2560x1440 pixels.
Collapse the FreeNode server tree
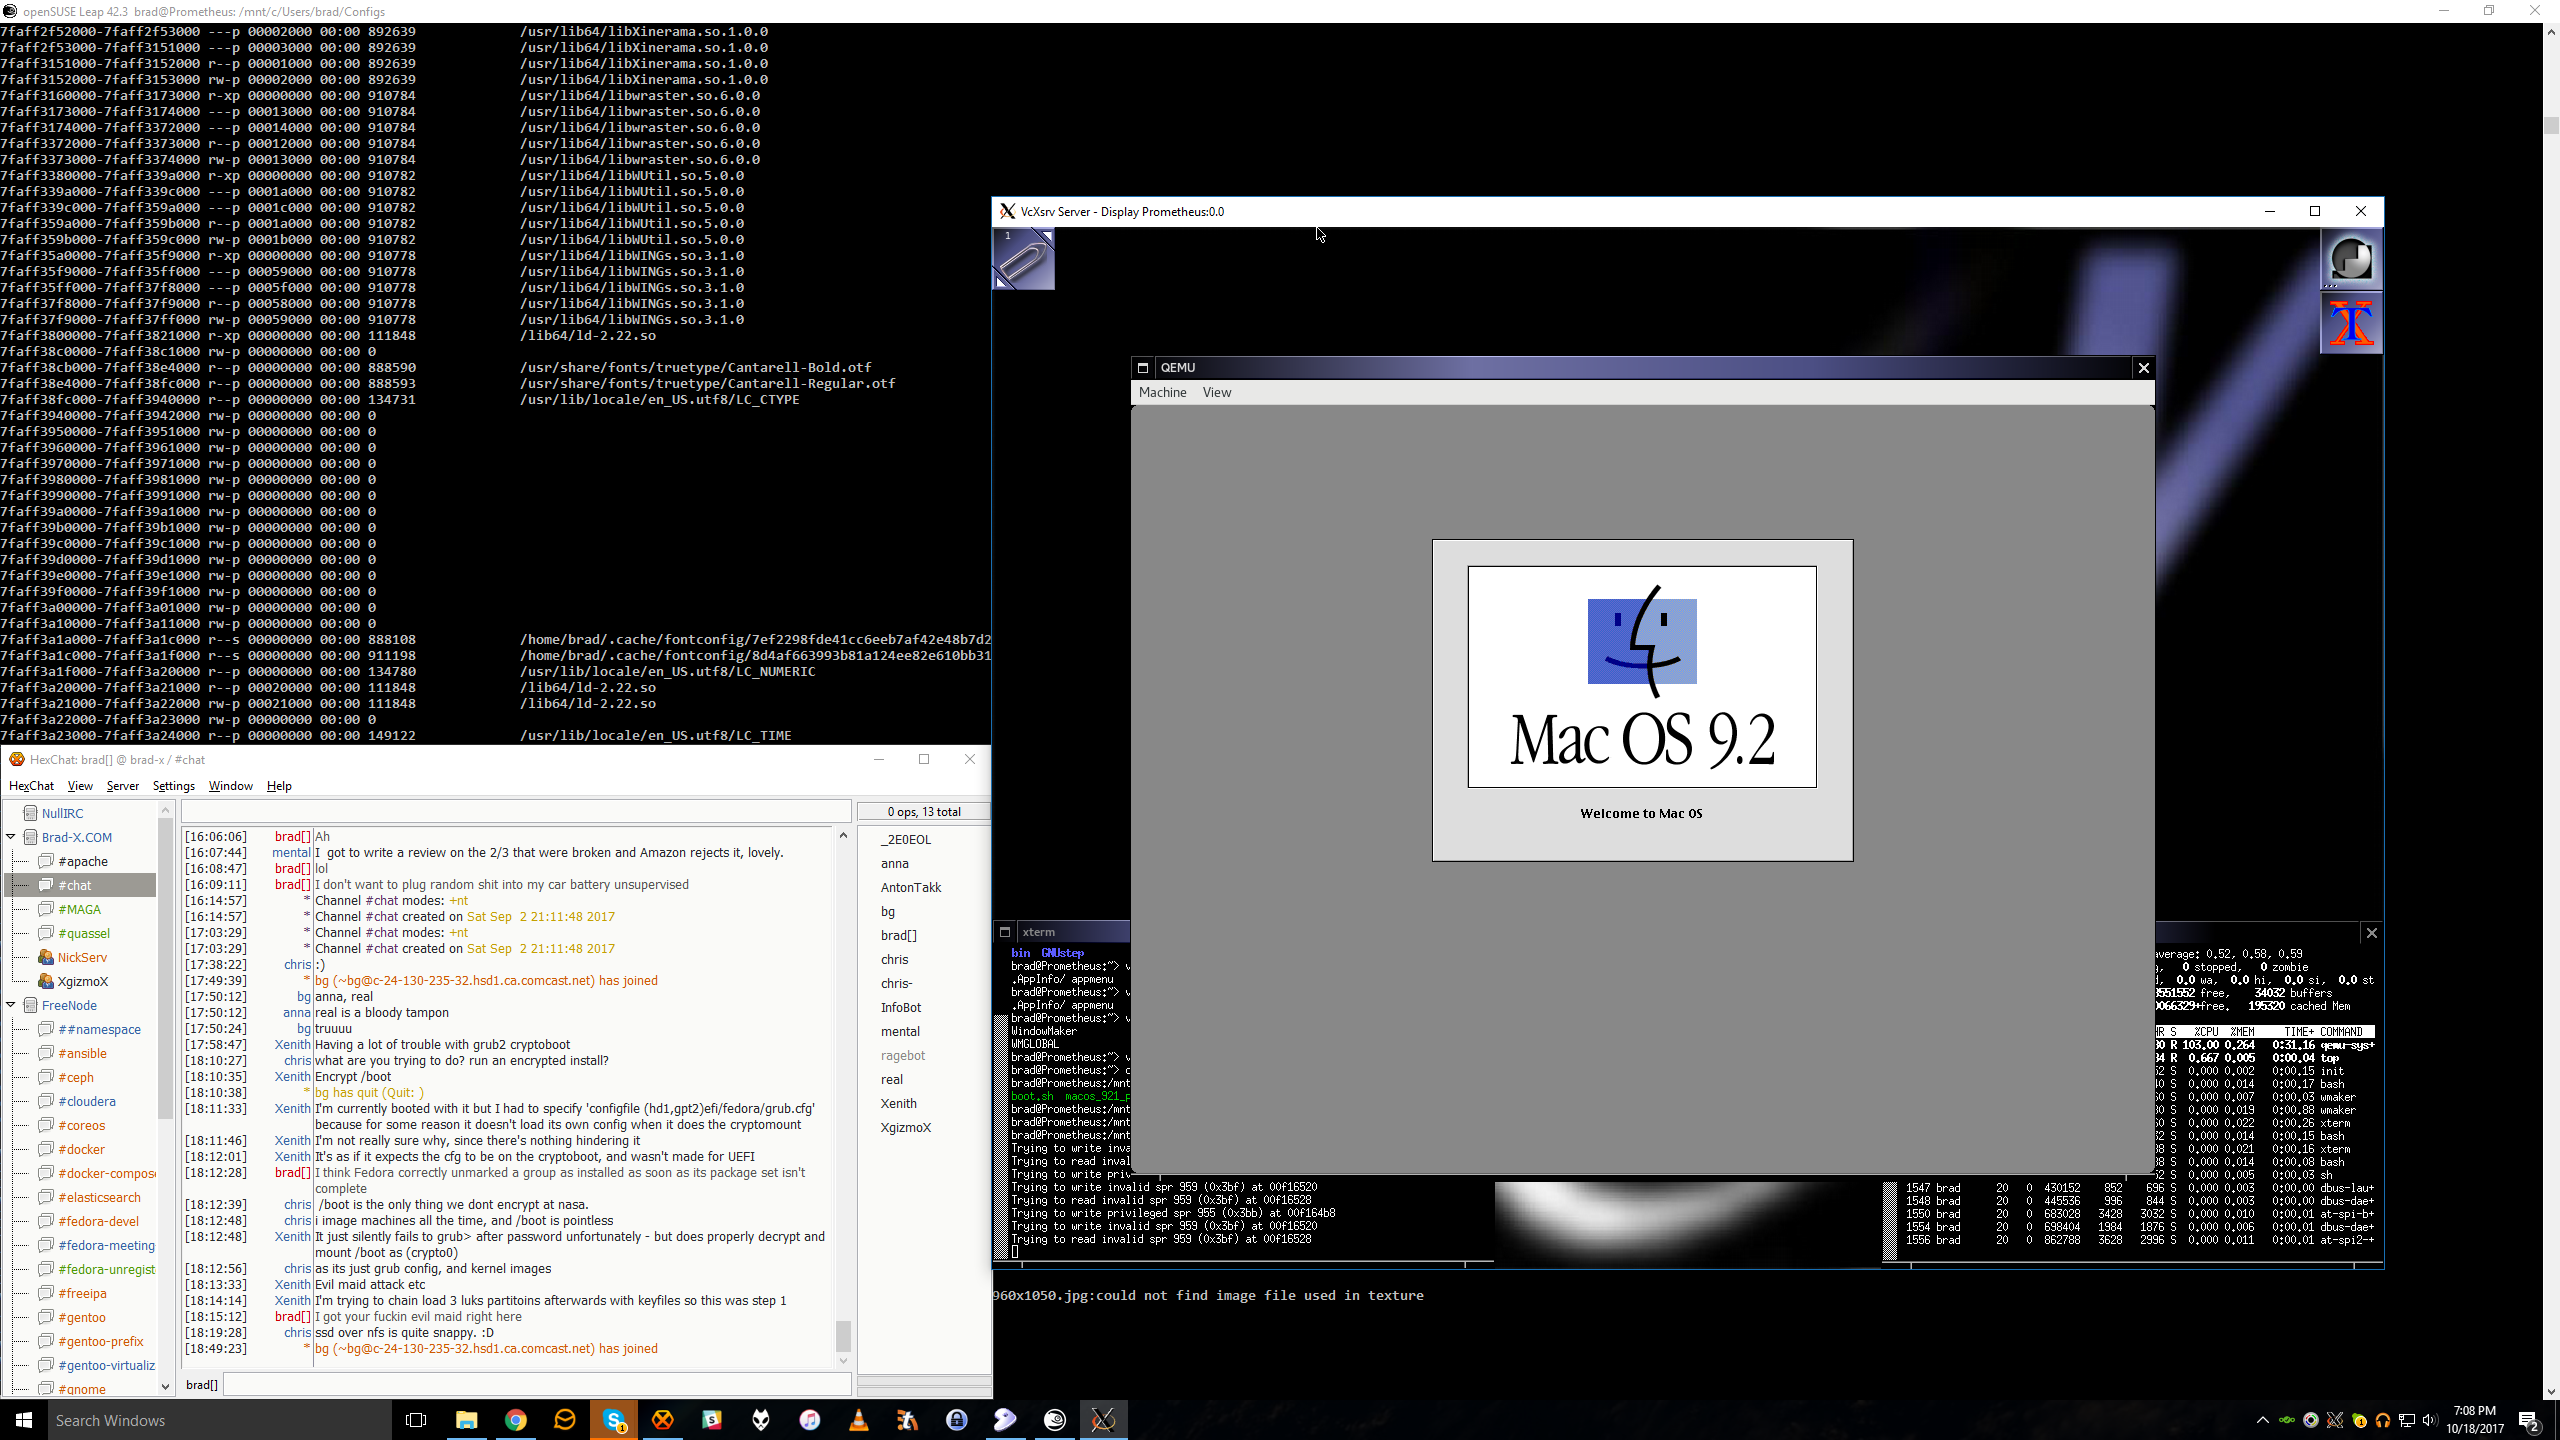[x=11, y=1005]
